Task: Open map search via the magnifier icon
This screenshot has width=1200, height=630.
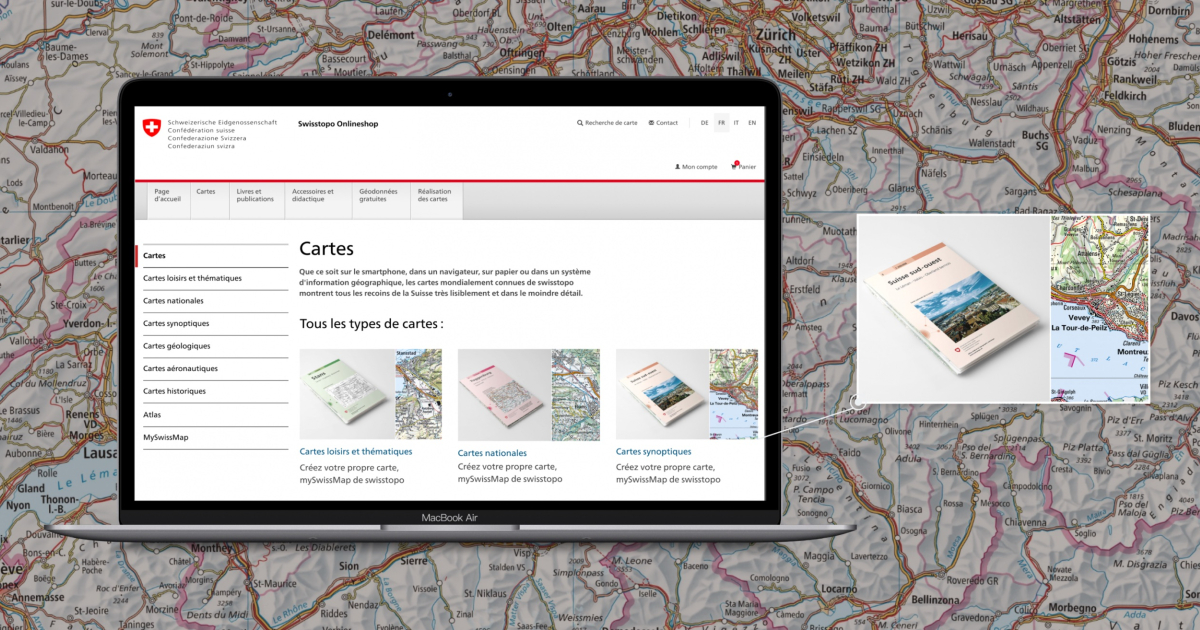Action: point(581,123)
